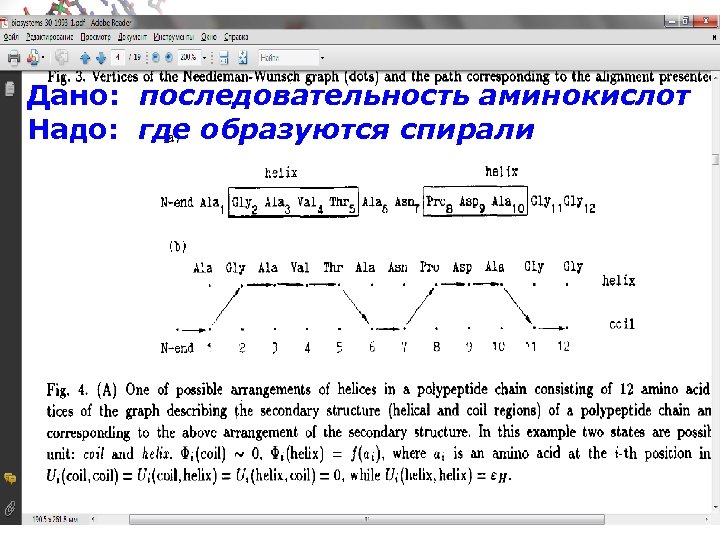
Task: Open the Найти search options dropdown
Action: [x=322, y=58]
